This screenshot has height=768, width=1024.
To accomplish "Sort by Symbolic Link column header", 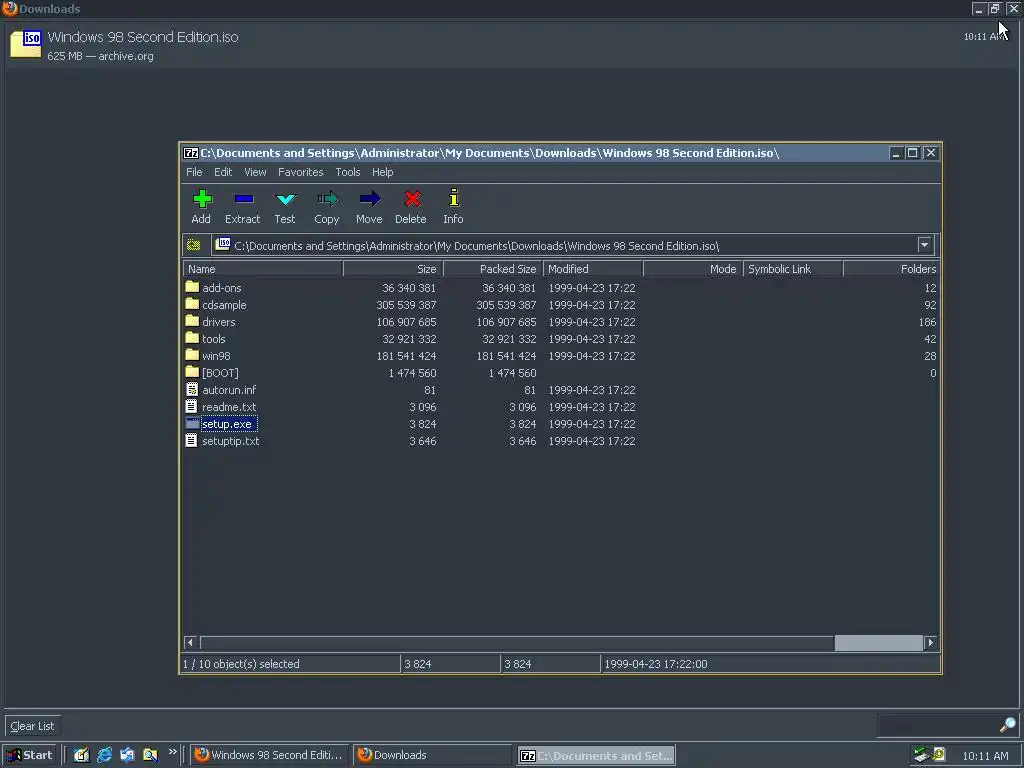I will pyautogui.click(x=793, y=269).
